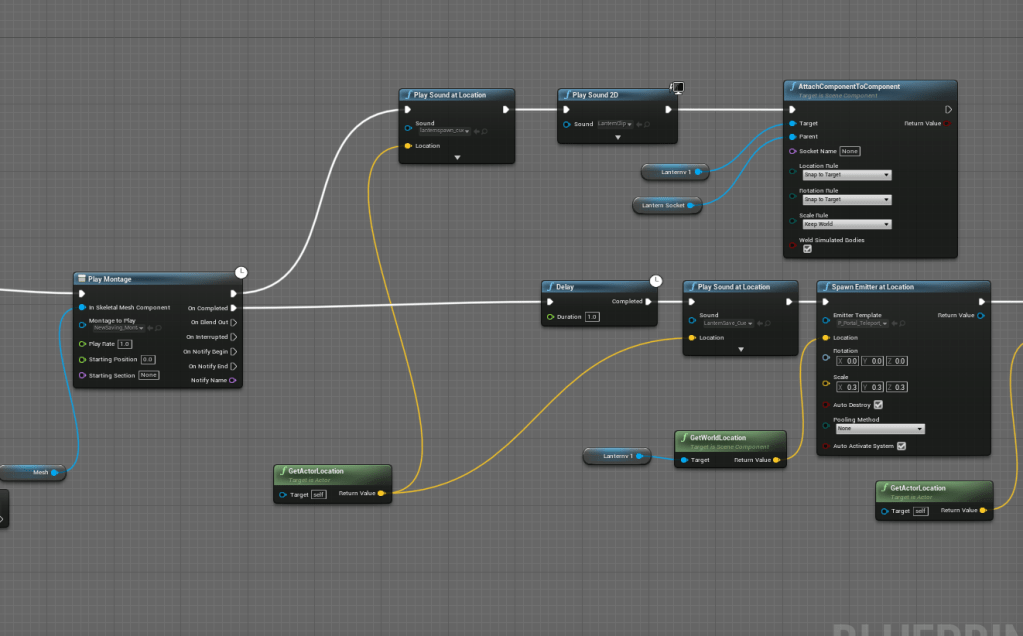
Task: Click the Play Rate input field
Action: (x=125, y=344)
